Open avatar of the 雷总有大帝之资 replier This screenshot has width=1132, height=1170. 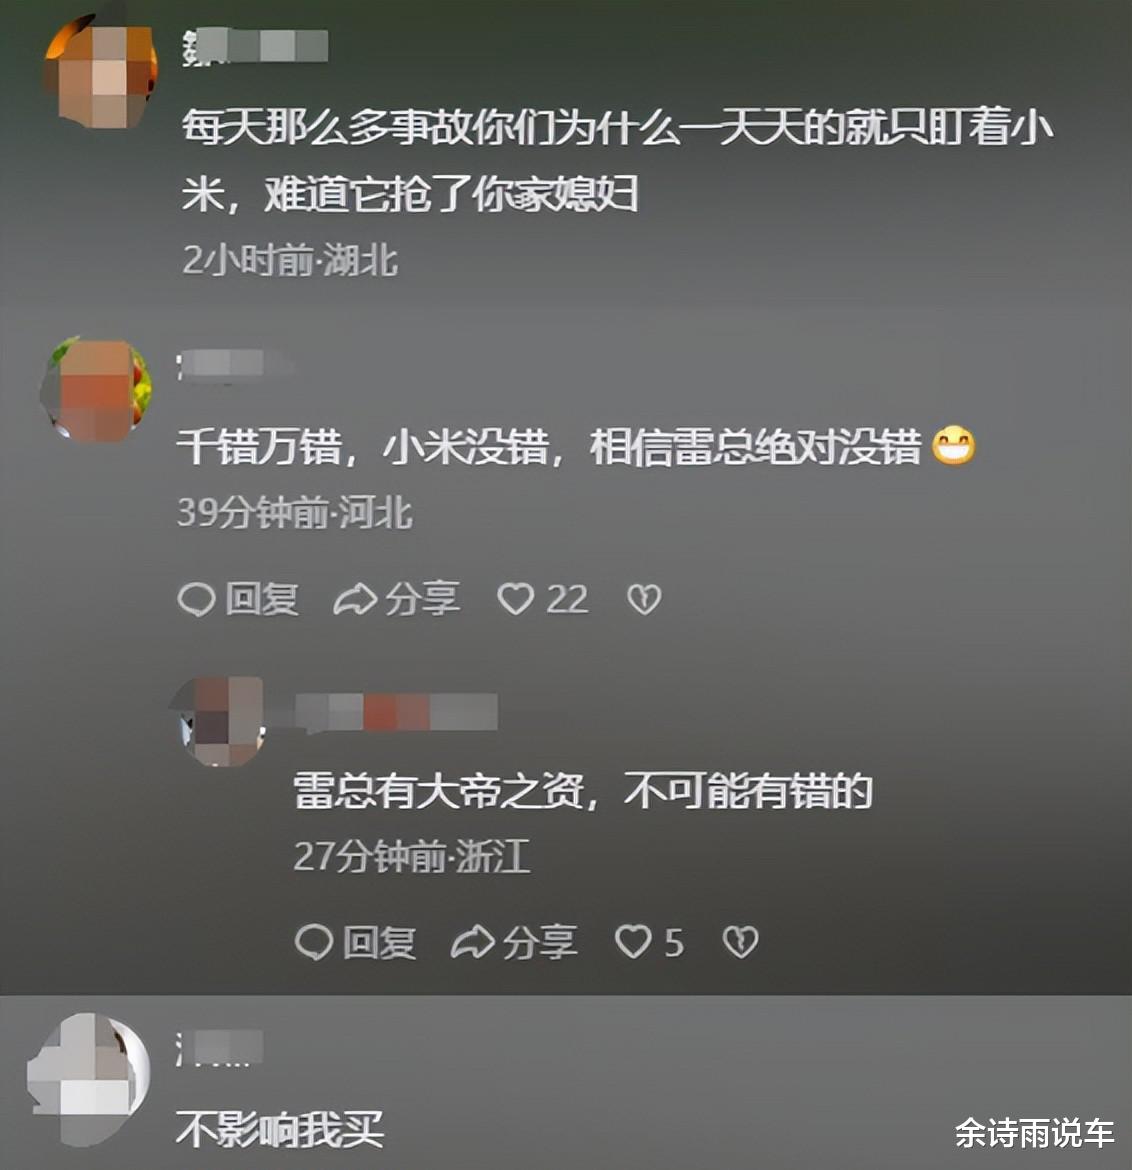point(219,721)
